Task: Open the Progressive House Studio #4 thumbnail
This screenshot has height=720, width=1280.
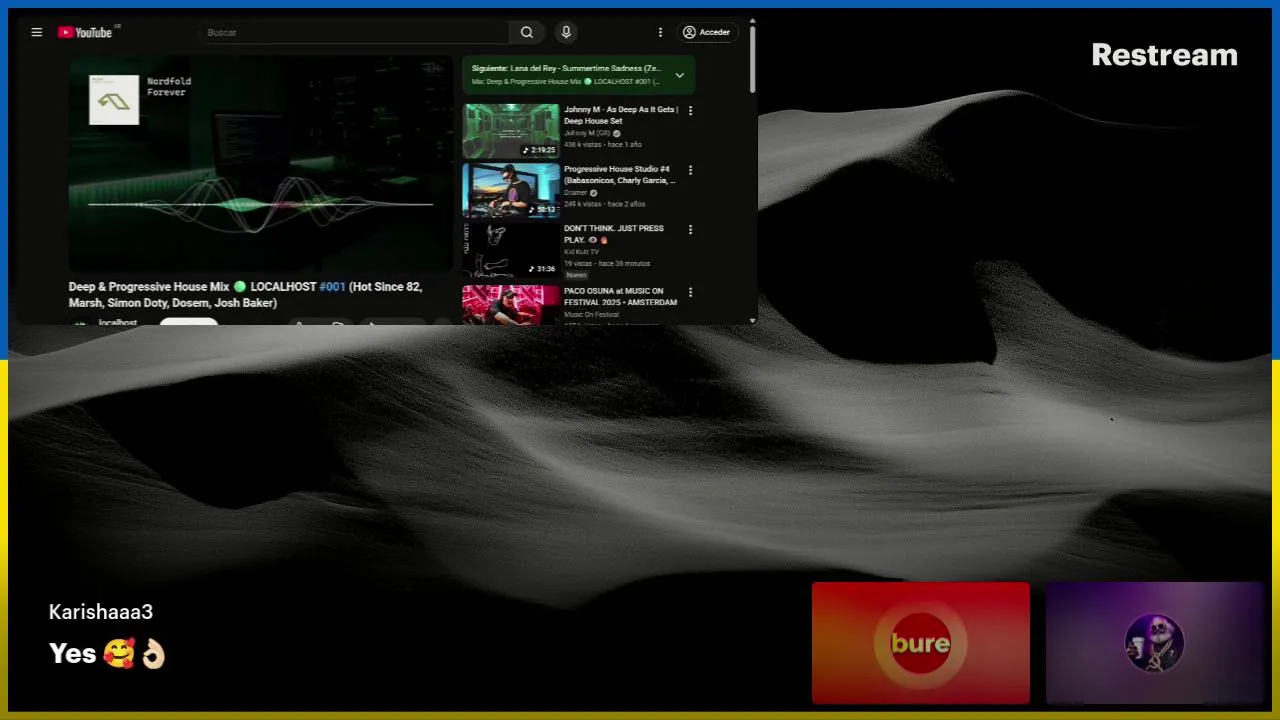Action: click(511, 190)
